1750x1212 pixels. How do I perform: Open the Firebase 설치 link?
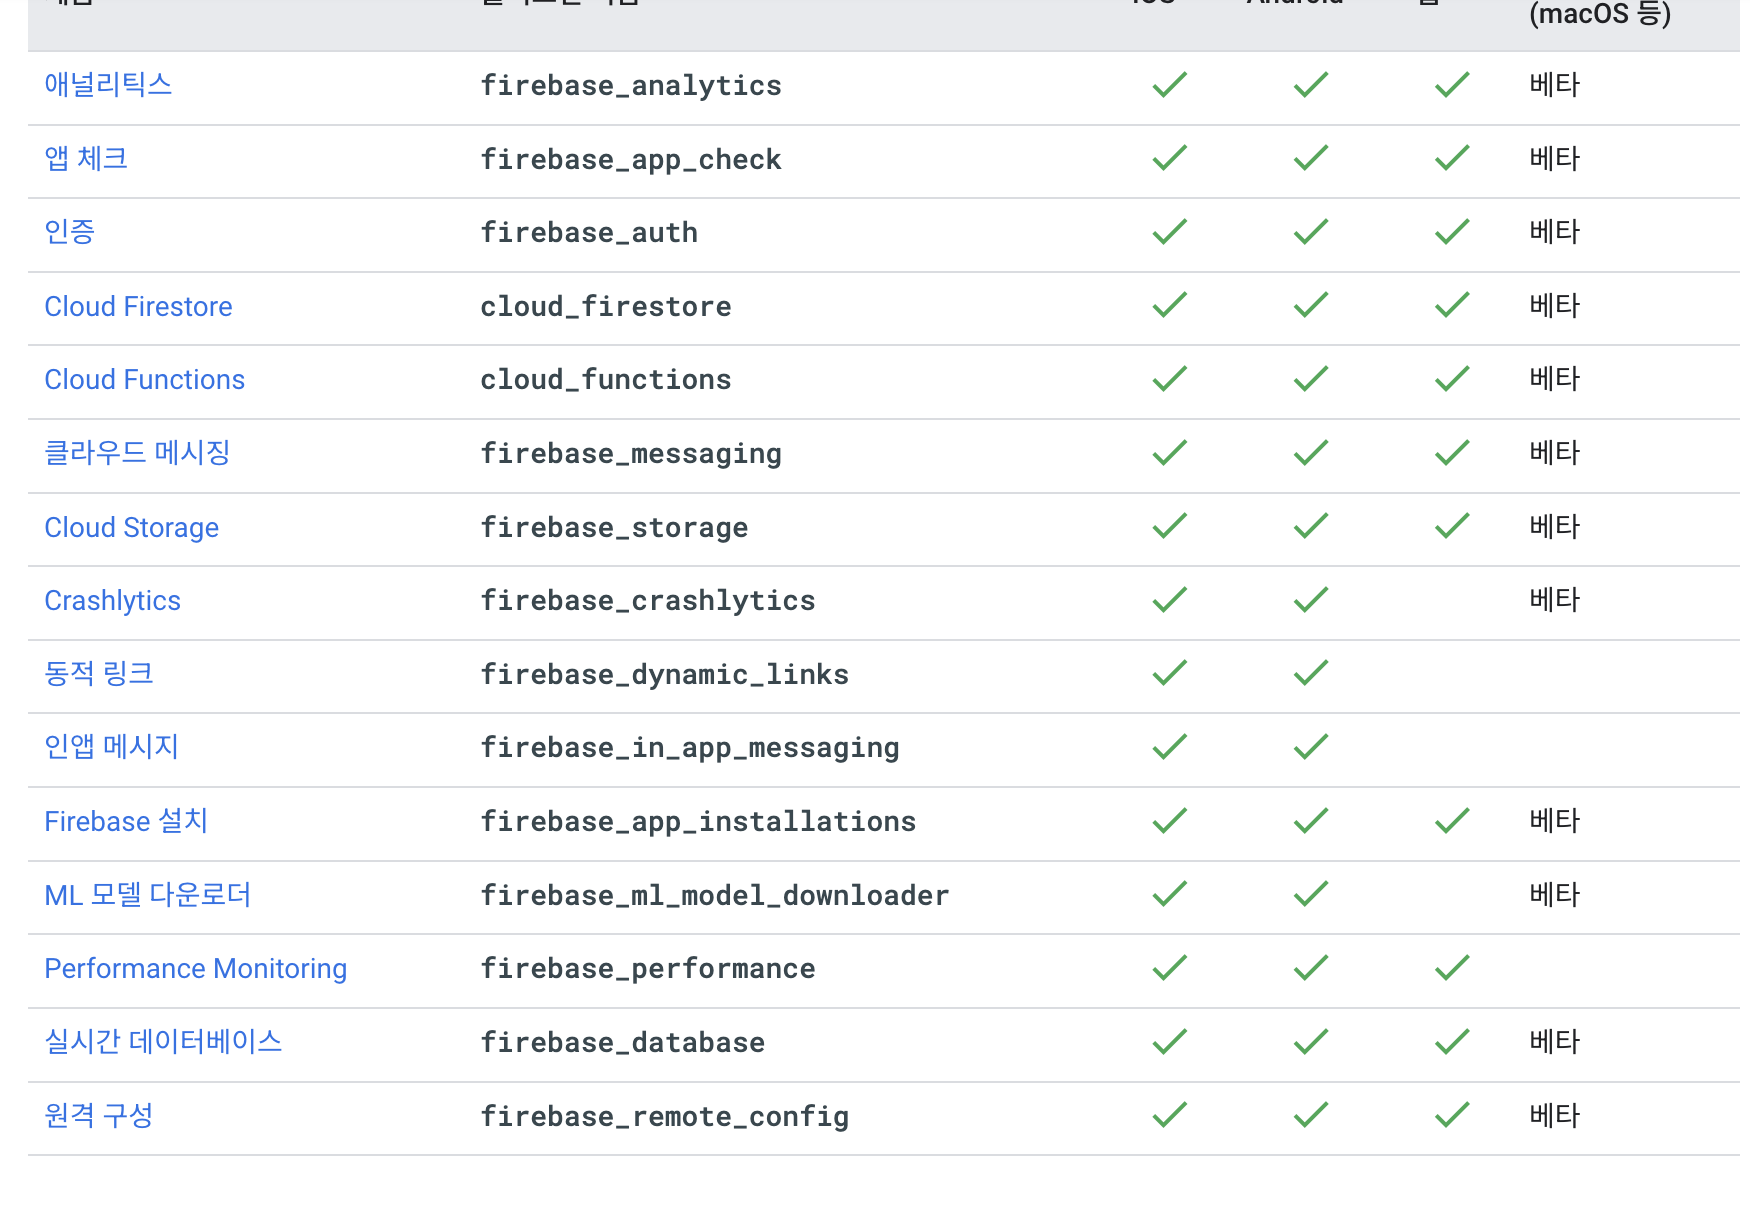click(x=126, y=821)
